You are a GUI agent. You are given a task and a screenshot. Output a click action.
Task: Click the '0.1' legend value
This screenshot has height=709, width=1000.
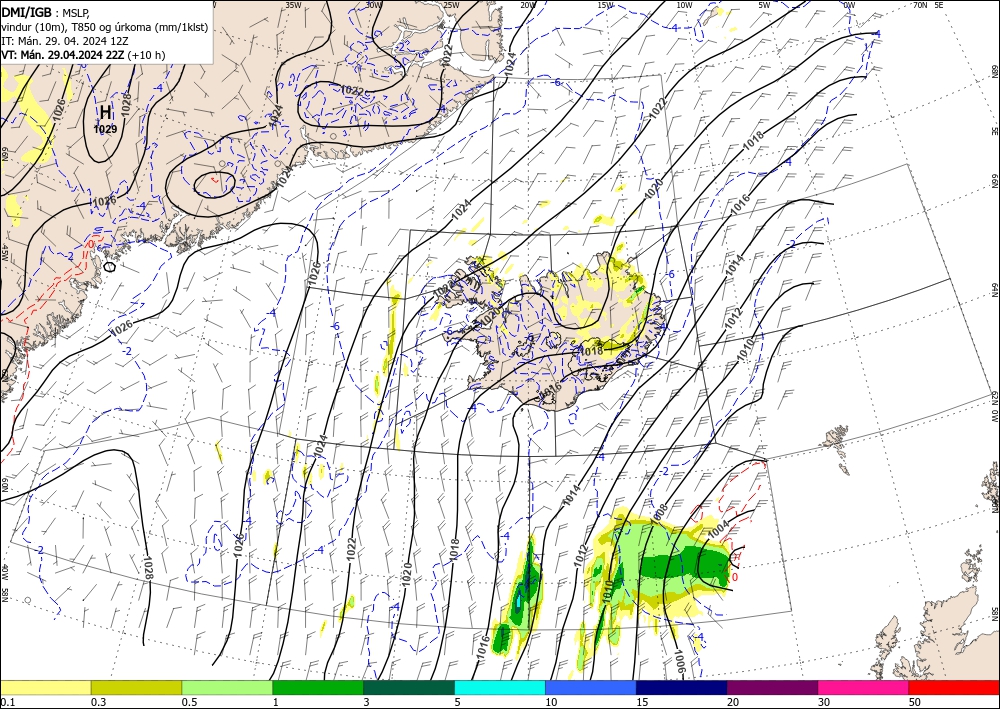point(6,702)
